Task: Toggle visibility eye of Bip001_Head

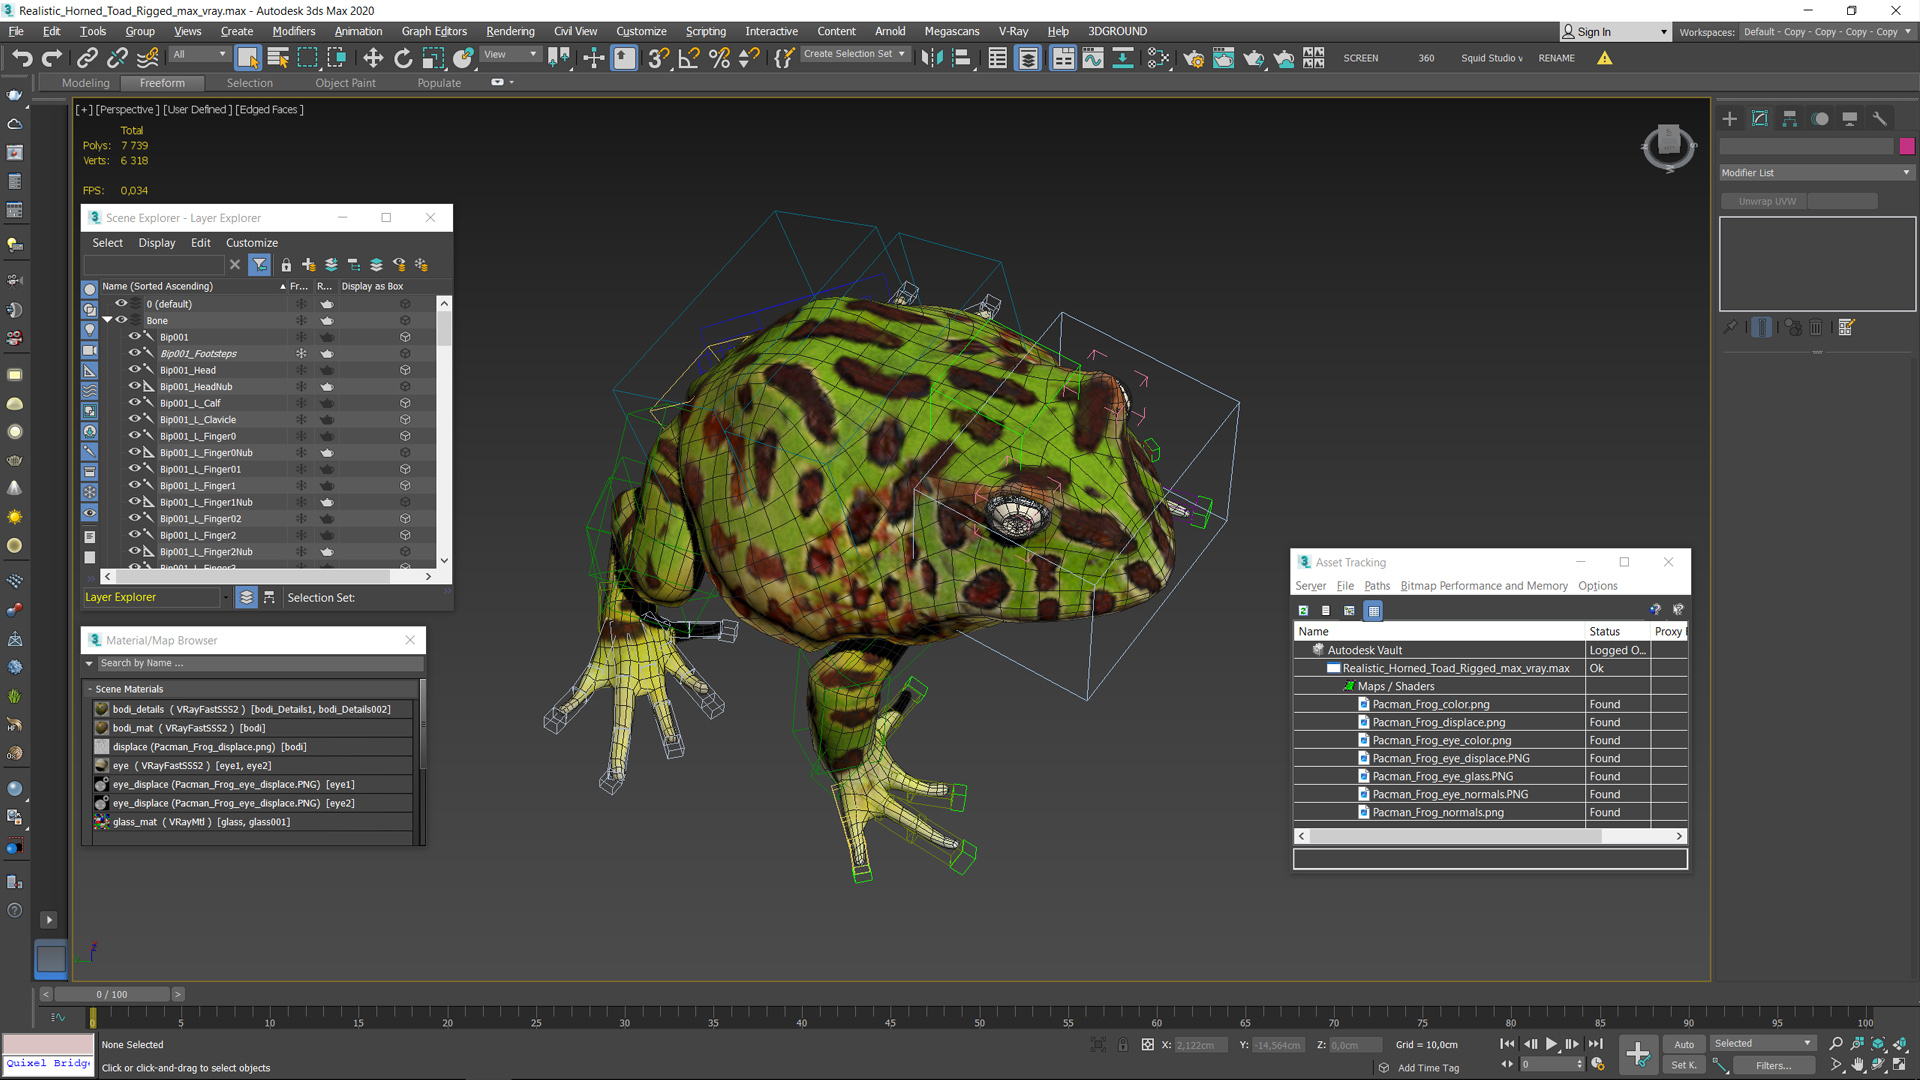Action: pyautogui.click(x=134, y=370)
